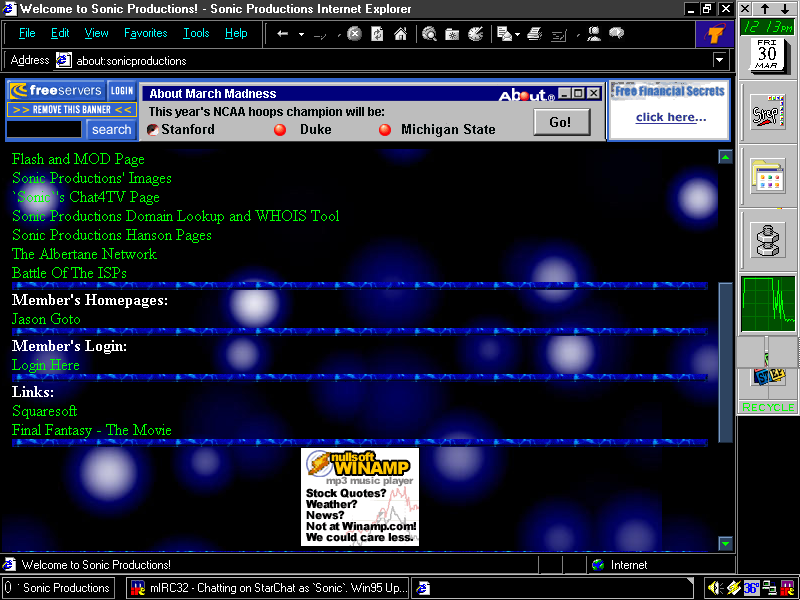
Task: Open the Search pane icon
Action: (x=429, y=33)
